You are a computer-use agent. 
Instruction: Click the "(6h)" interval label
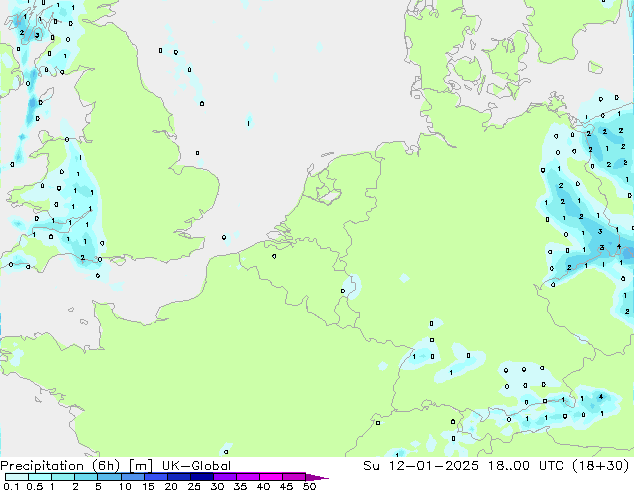click(x=106, y=466)
